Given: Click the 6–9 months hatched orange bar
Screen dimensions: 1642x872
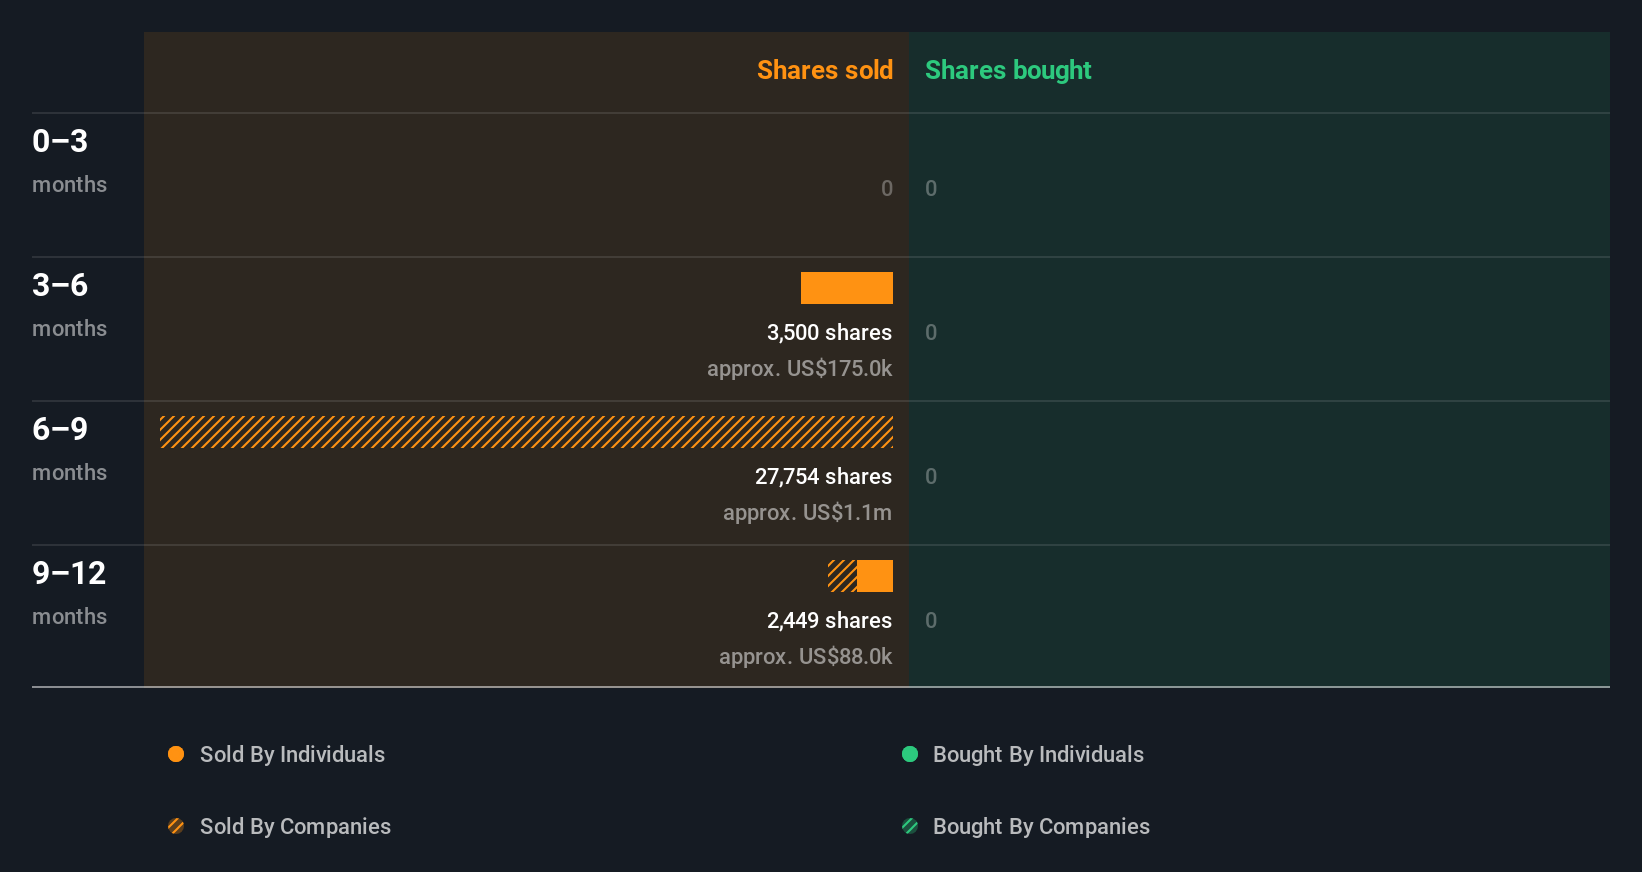Looking at the screenshot, I should tap(526, 432).
